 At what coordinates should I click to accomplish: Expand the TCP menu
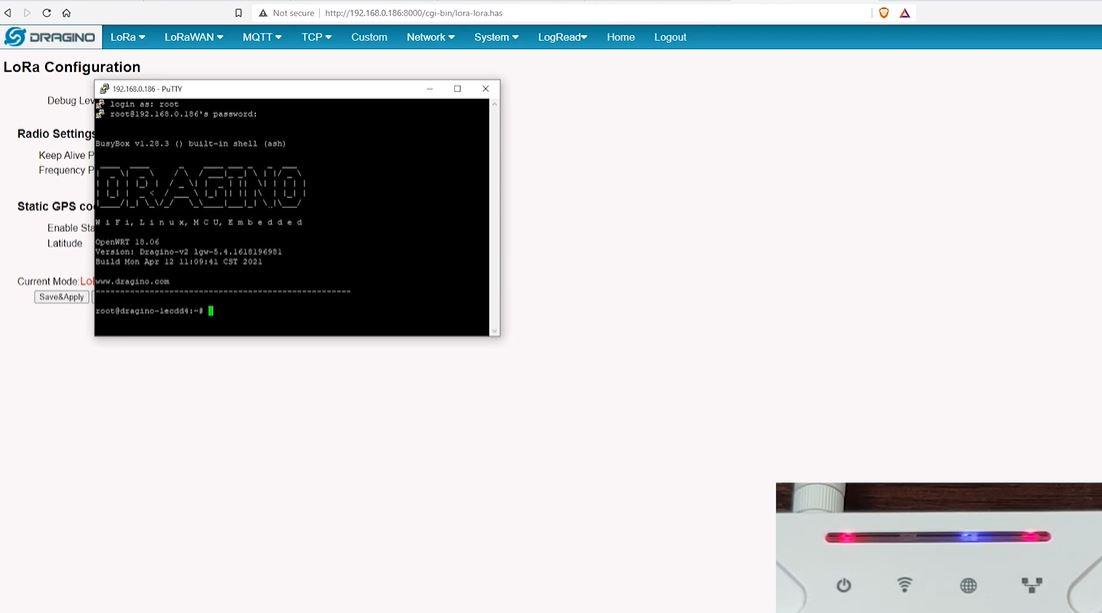point(316,37)
